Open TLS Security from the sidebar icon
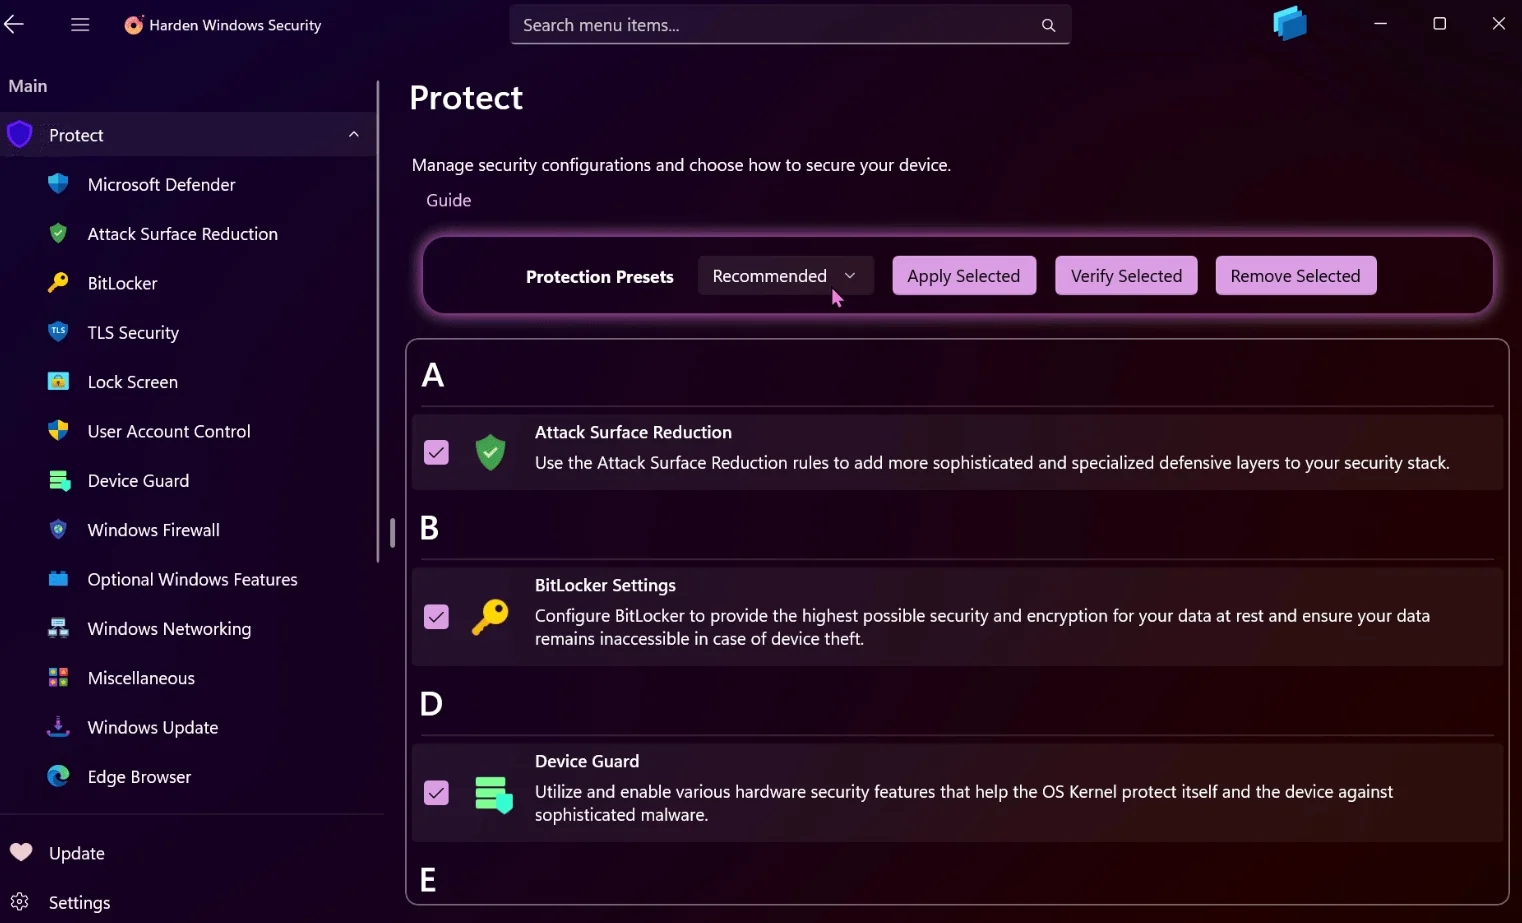The height and width of the screenshot is (923, 1522). [57, 332]
